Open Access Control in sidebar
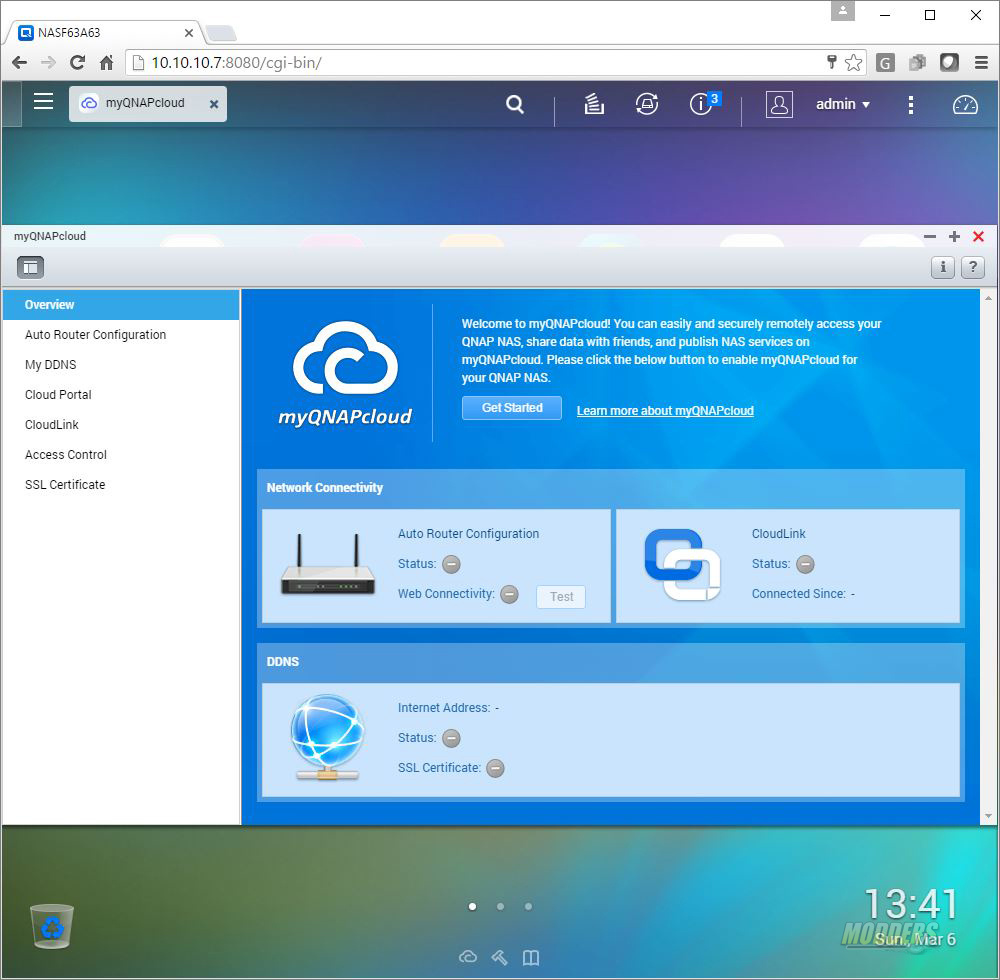 coord(121,455)
